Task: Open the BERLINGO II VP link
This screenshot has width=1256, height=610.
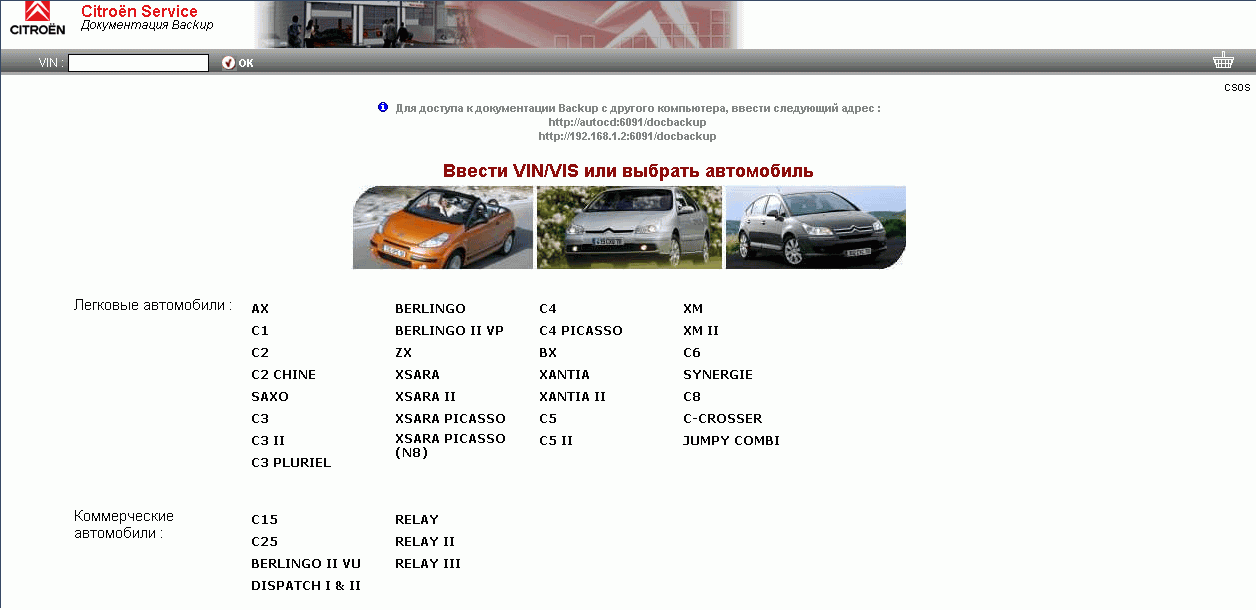Action: click(448, 330)
